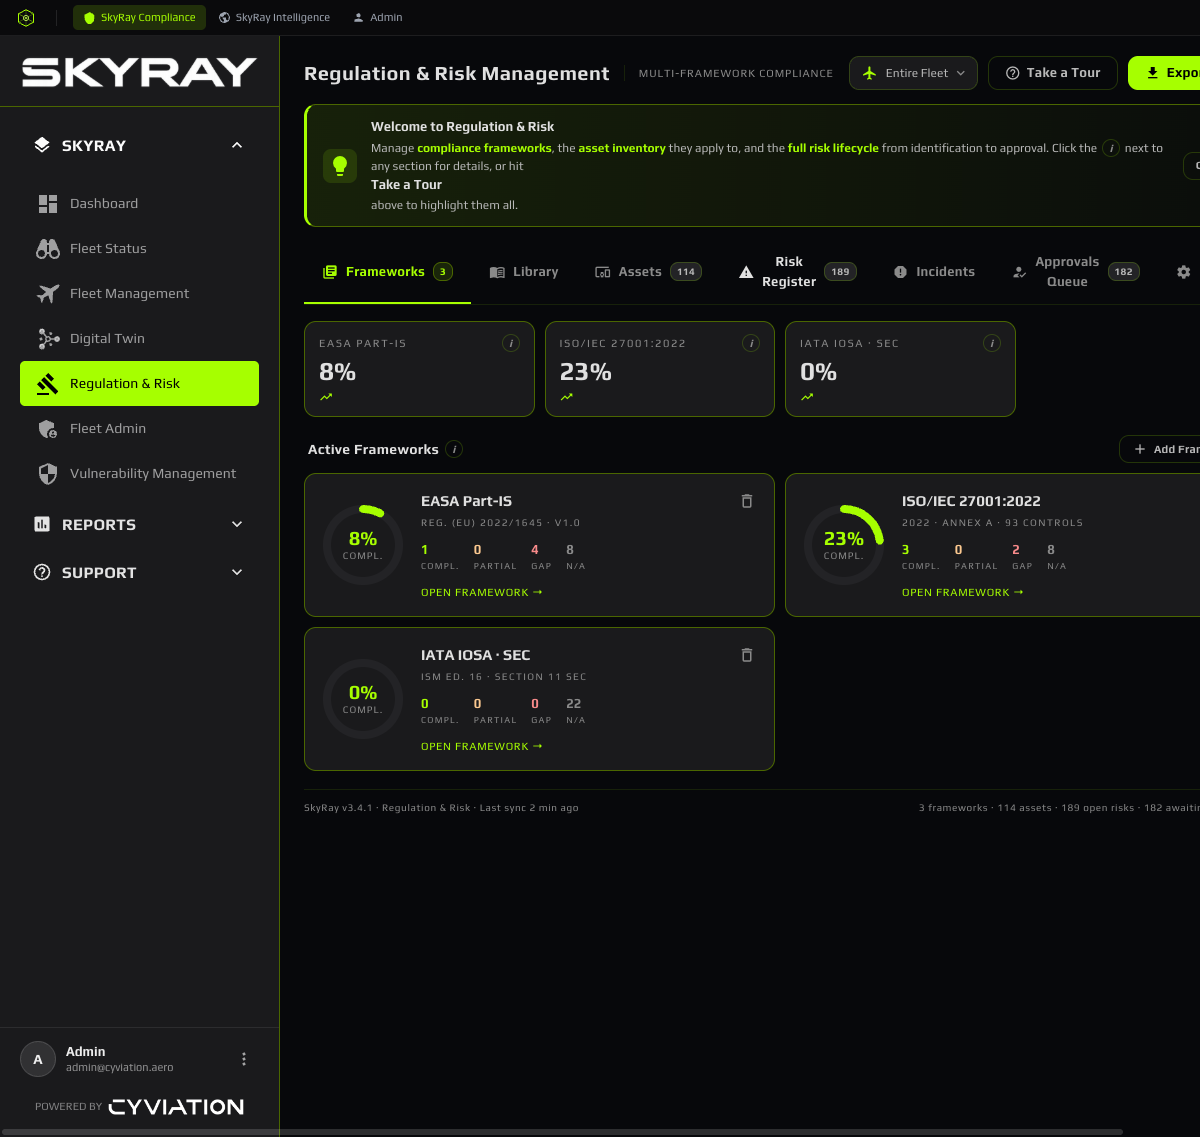Viewport: 1200px width, 1137px height.
Task: Click the GAP count 4 on EASA Part-IS
Action: click(x=535, y=550)
